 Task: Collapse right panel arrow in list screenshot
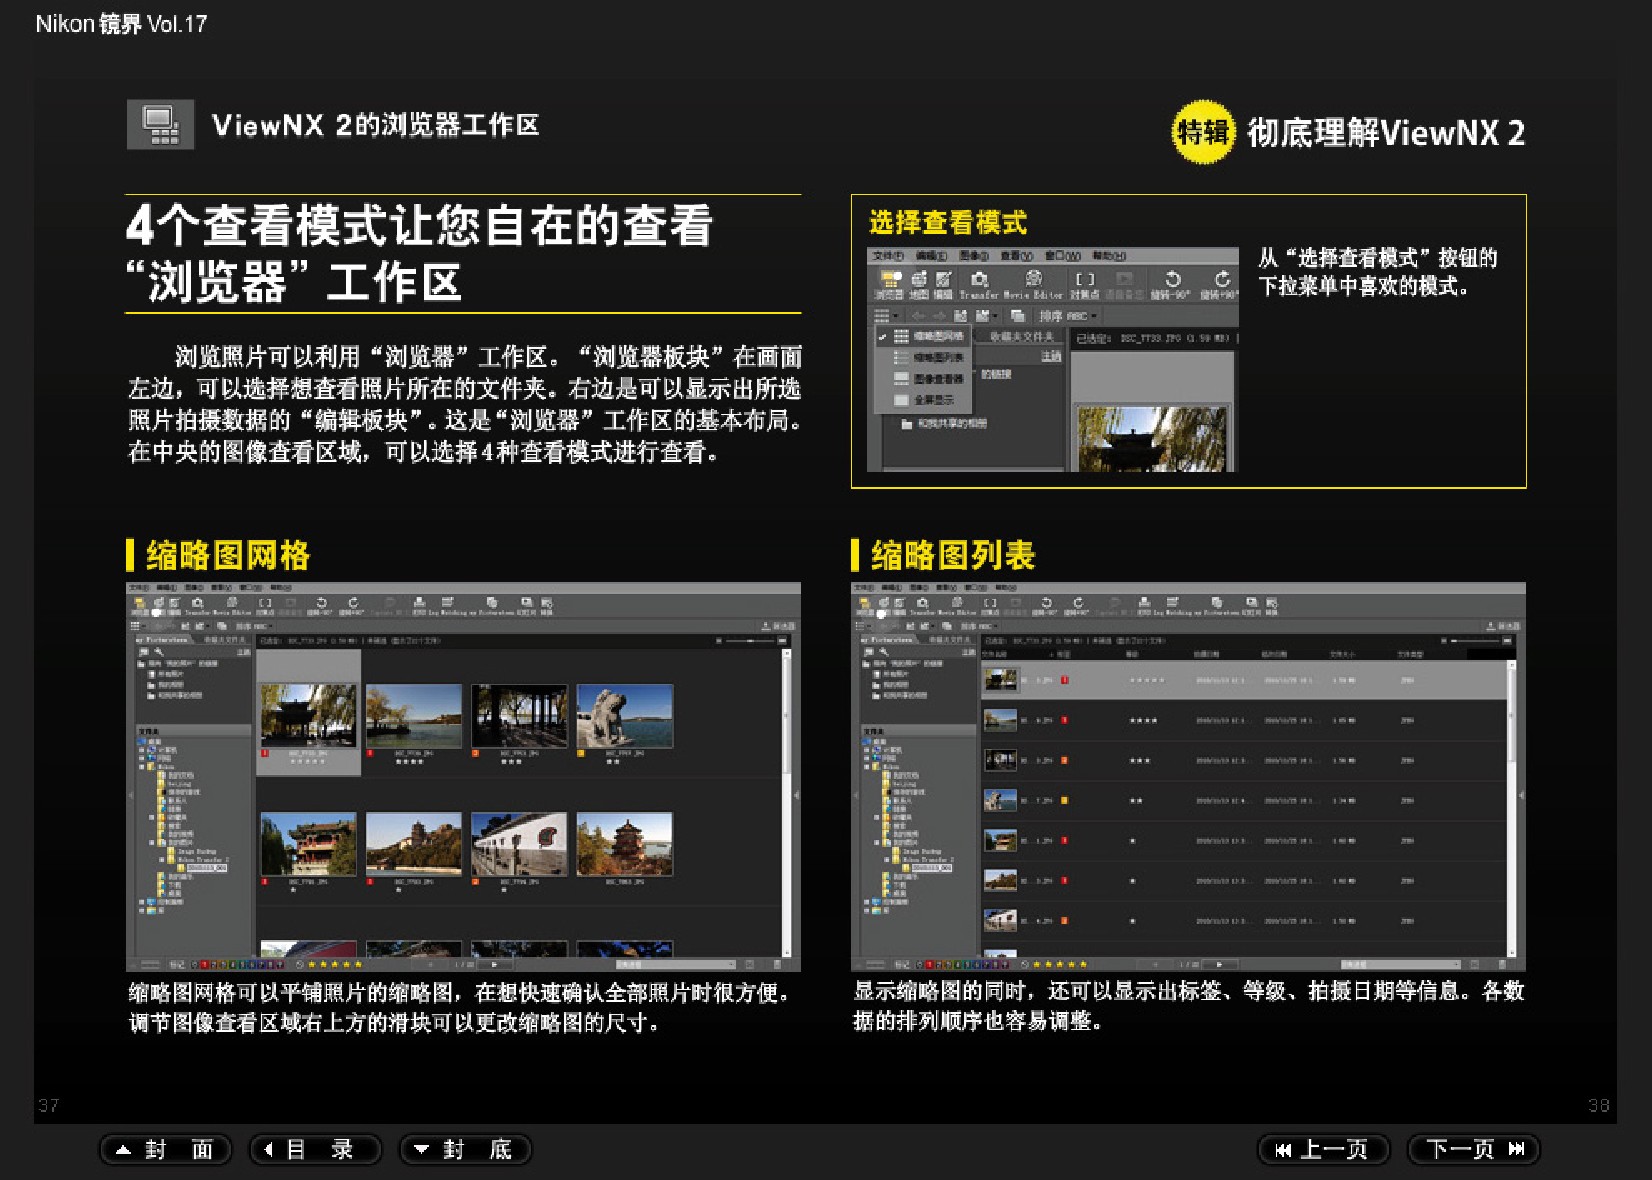1522,796
